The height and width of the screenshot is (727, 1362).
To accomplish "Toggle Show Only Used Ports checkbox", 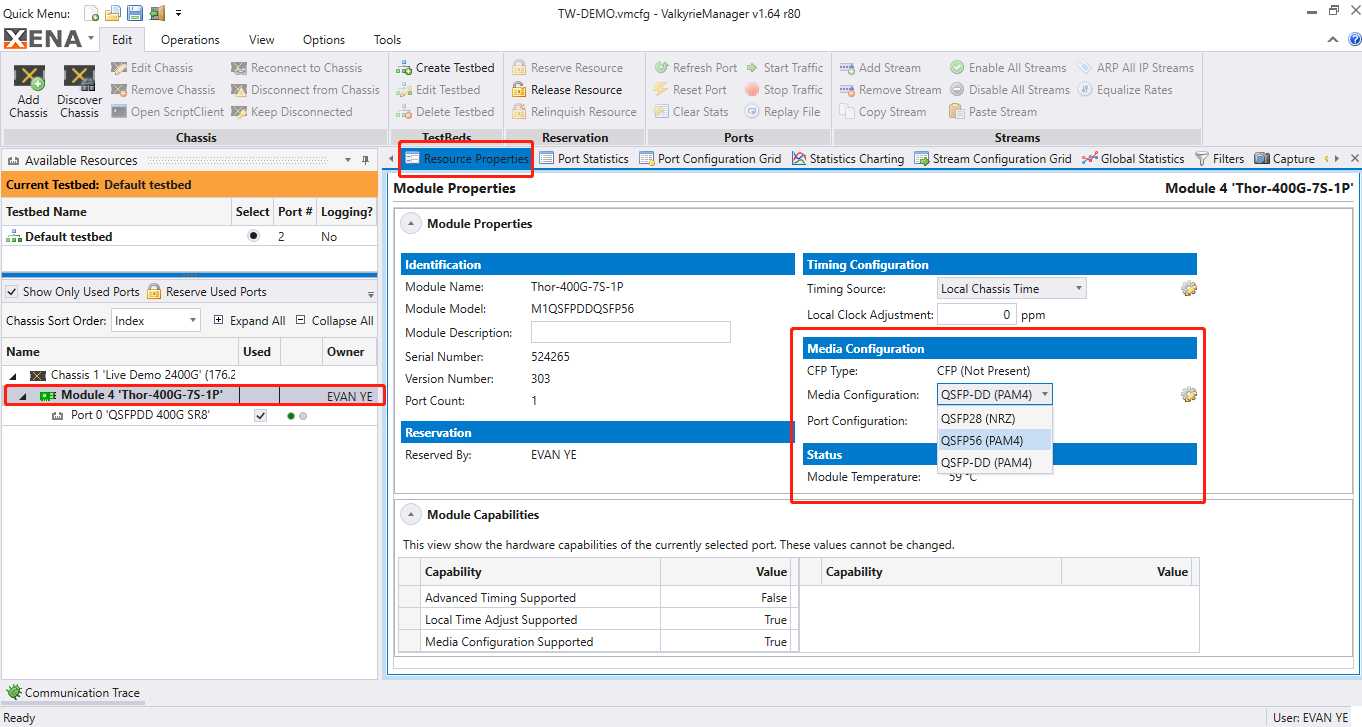I will (12, 292).
